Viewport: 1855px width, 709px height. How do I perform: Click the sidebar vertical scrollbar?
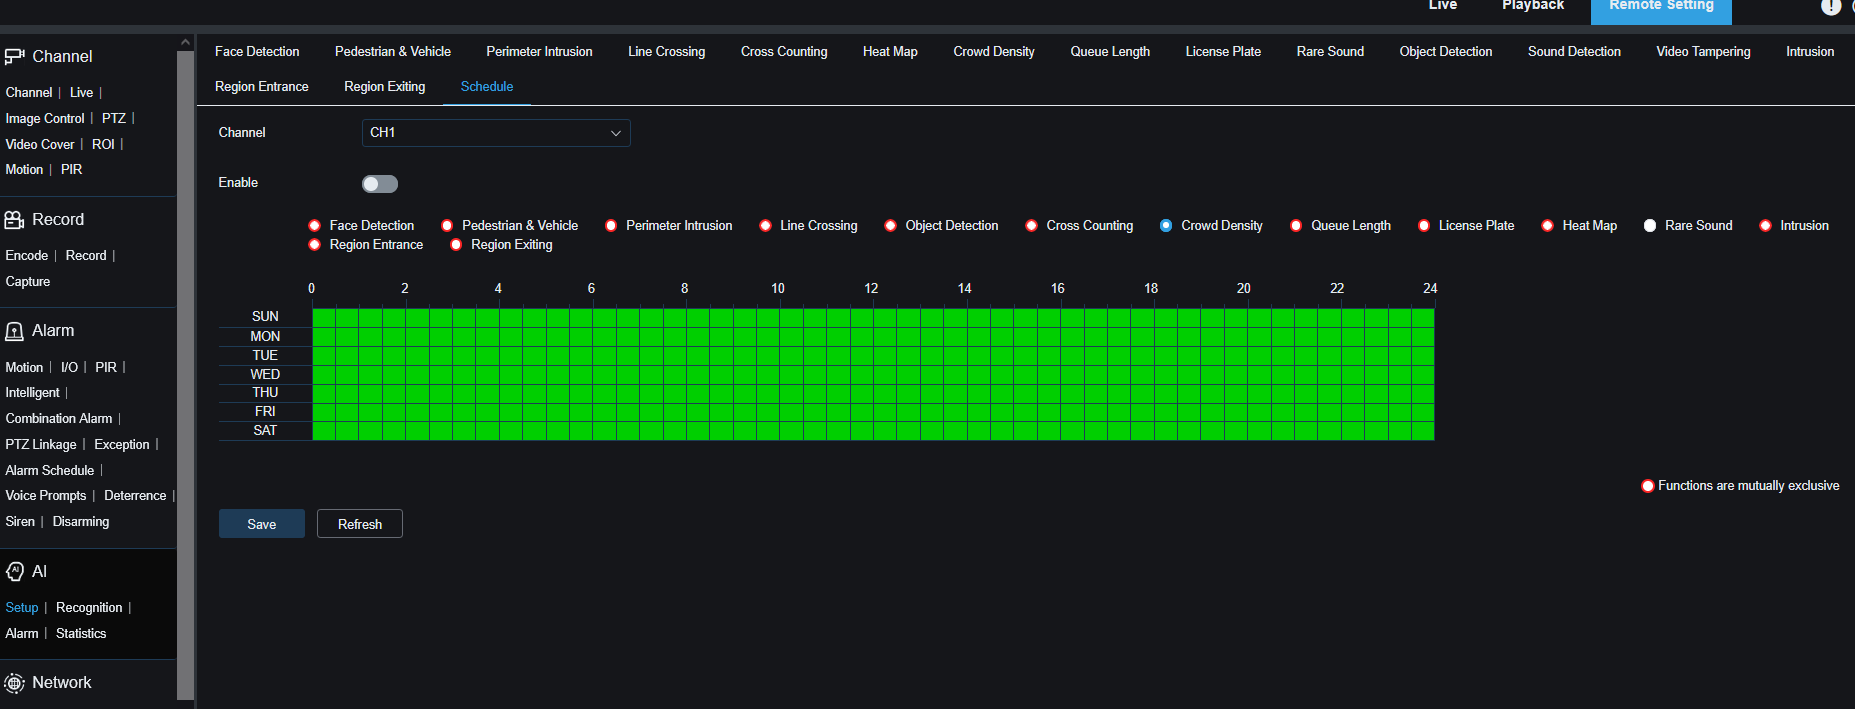[x=185, y=375]
